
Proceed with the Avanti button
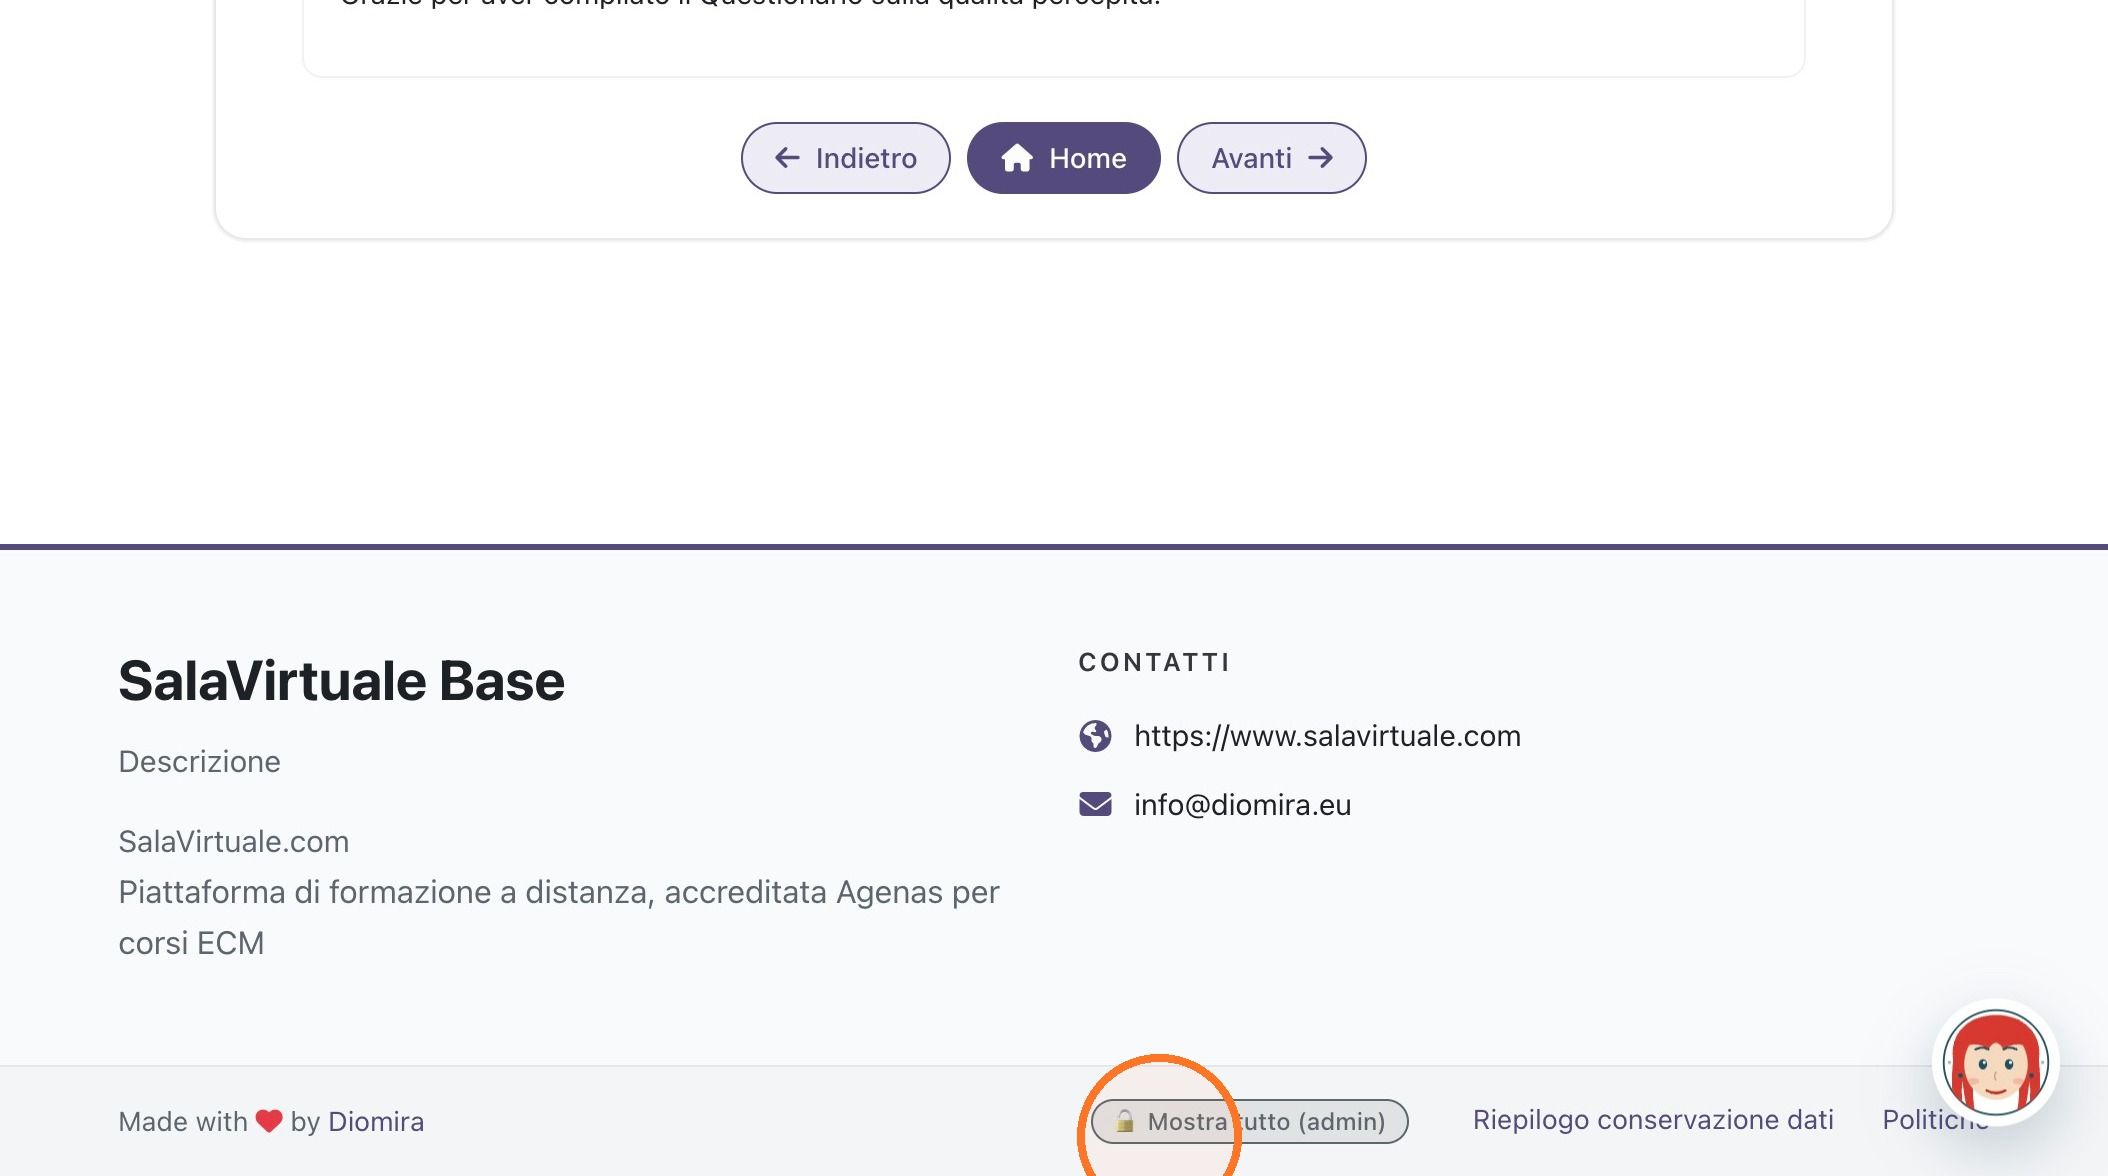[1271, 158]
